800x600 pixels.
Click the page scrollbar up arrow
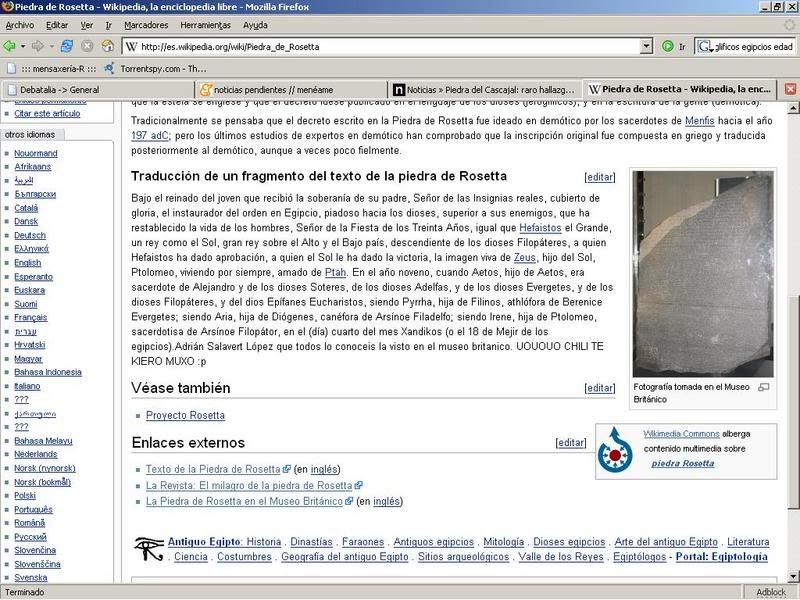pyautogui.click(x=793, y=108)
